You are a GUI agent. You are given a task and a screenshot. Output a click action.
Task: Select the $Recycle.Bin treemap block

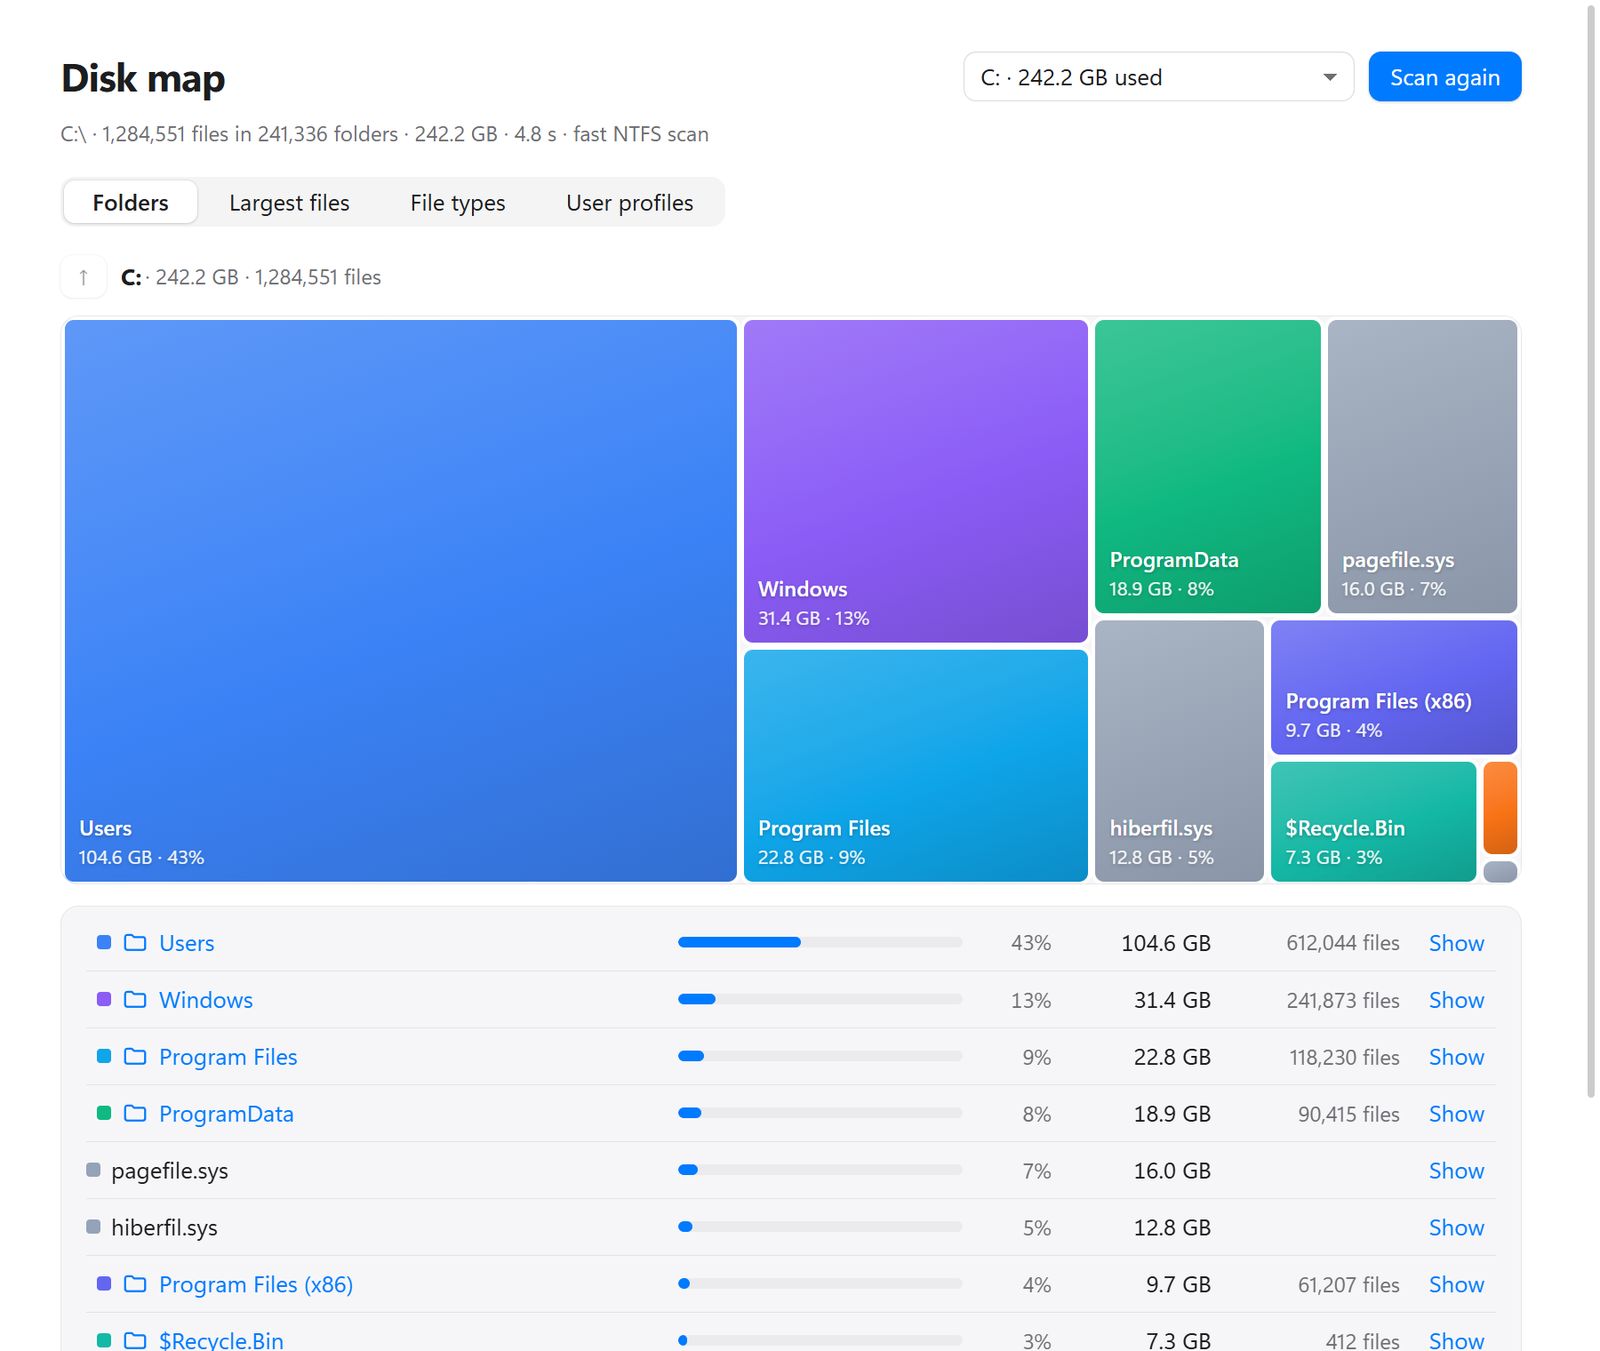[x=1373, y=822]
